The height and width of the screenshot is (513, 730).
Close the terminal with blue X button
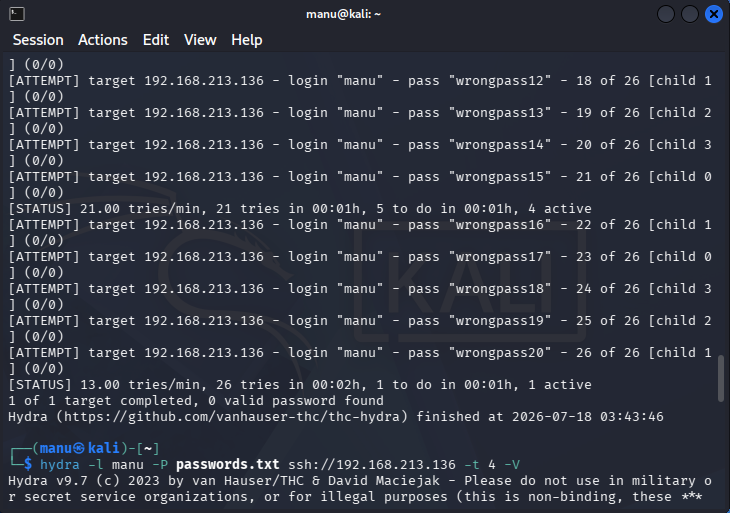point(714,14)
